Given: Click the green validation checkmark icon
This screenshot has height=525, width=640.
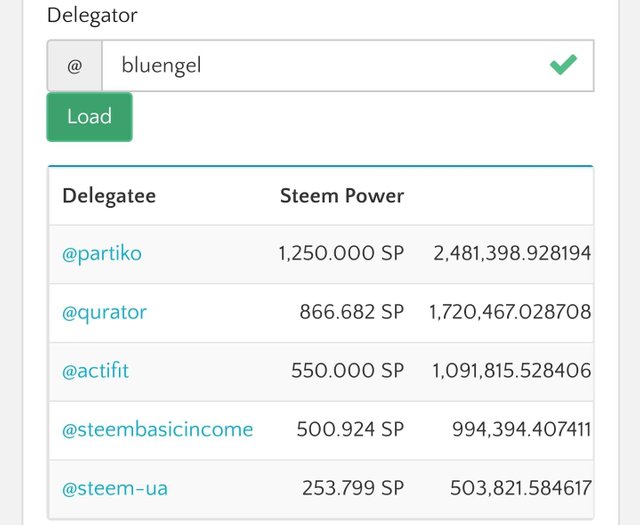Looking at the screenshot, I should point(563,65).
